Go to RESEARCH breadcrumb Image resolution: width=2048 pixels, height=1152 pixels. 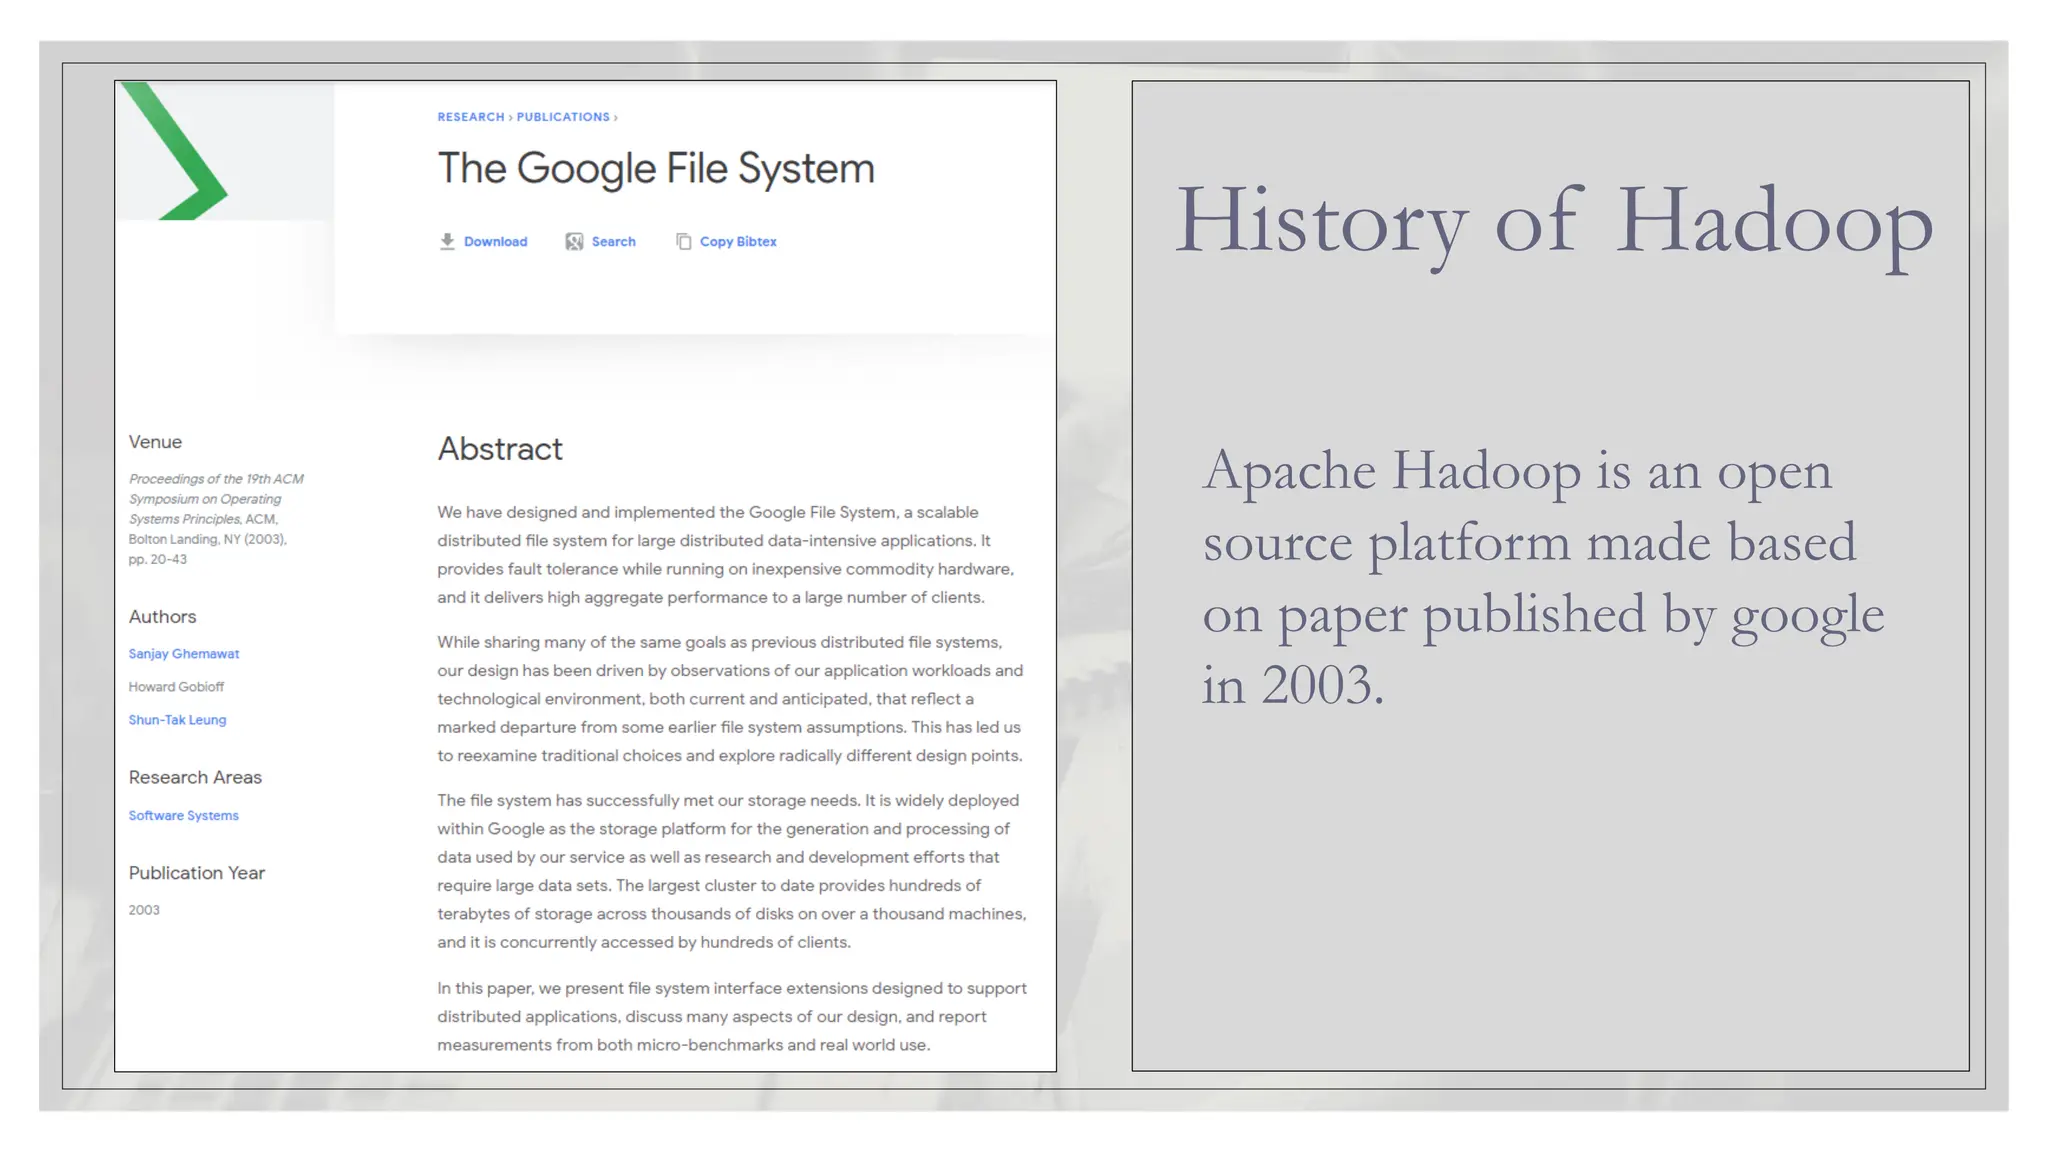pos(471,117)
